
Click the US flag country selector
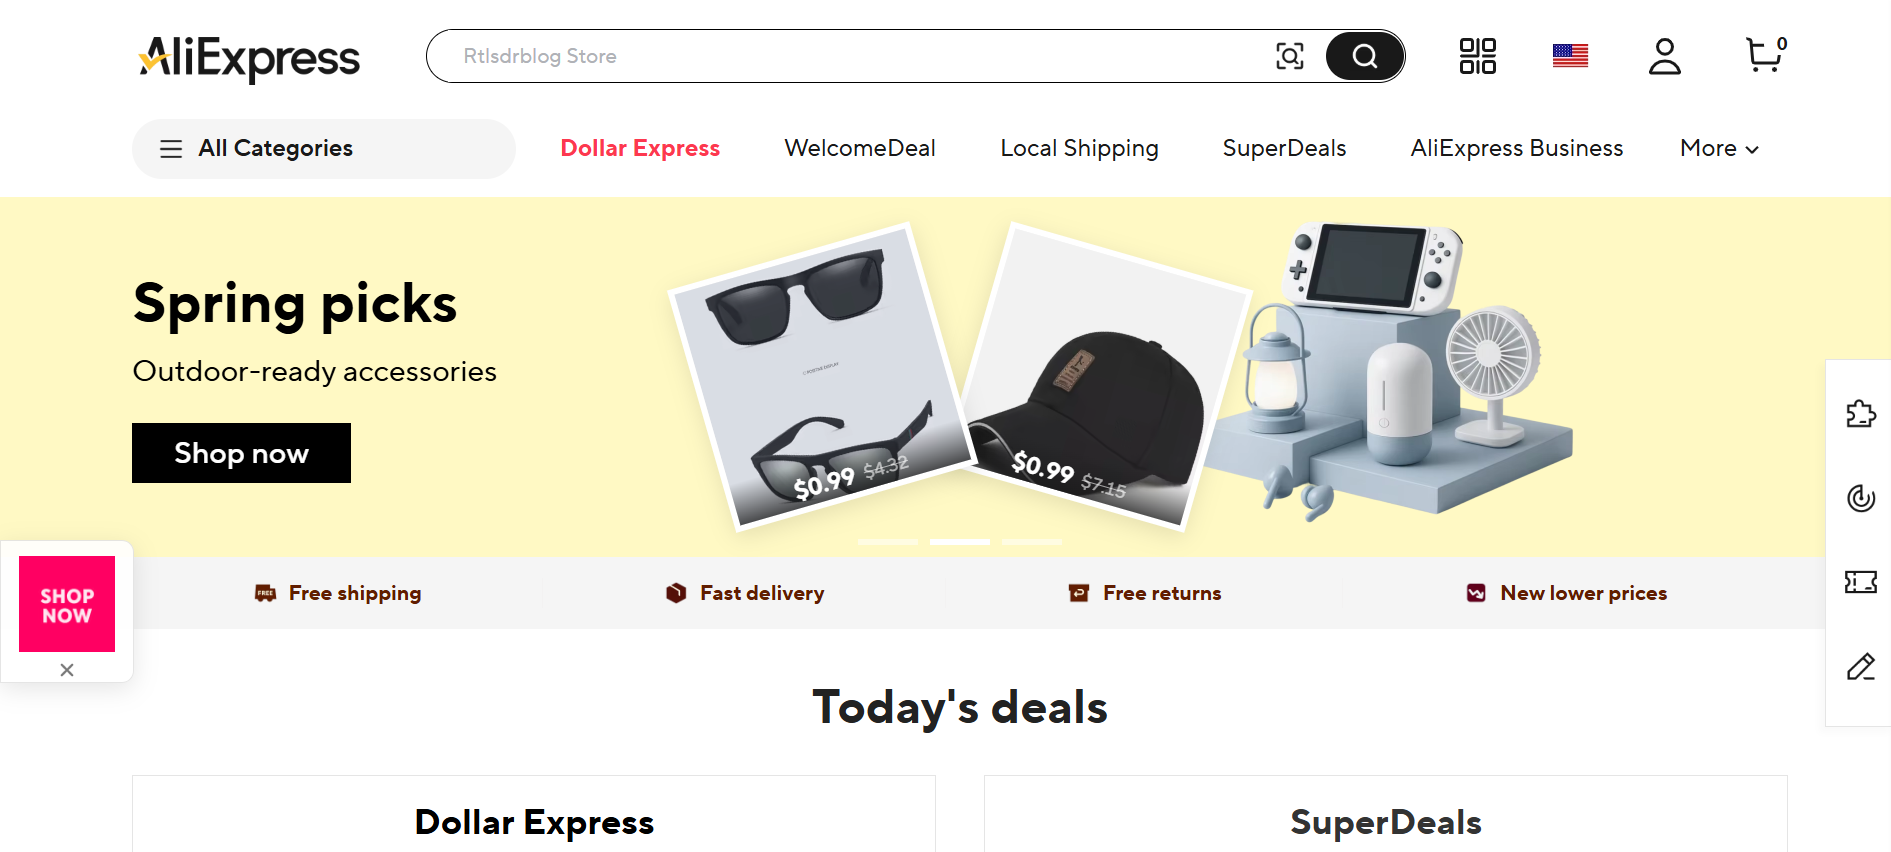click(x=1570, y=56)
